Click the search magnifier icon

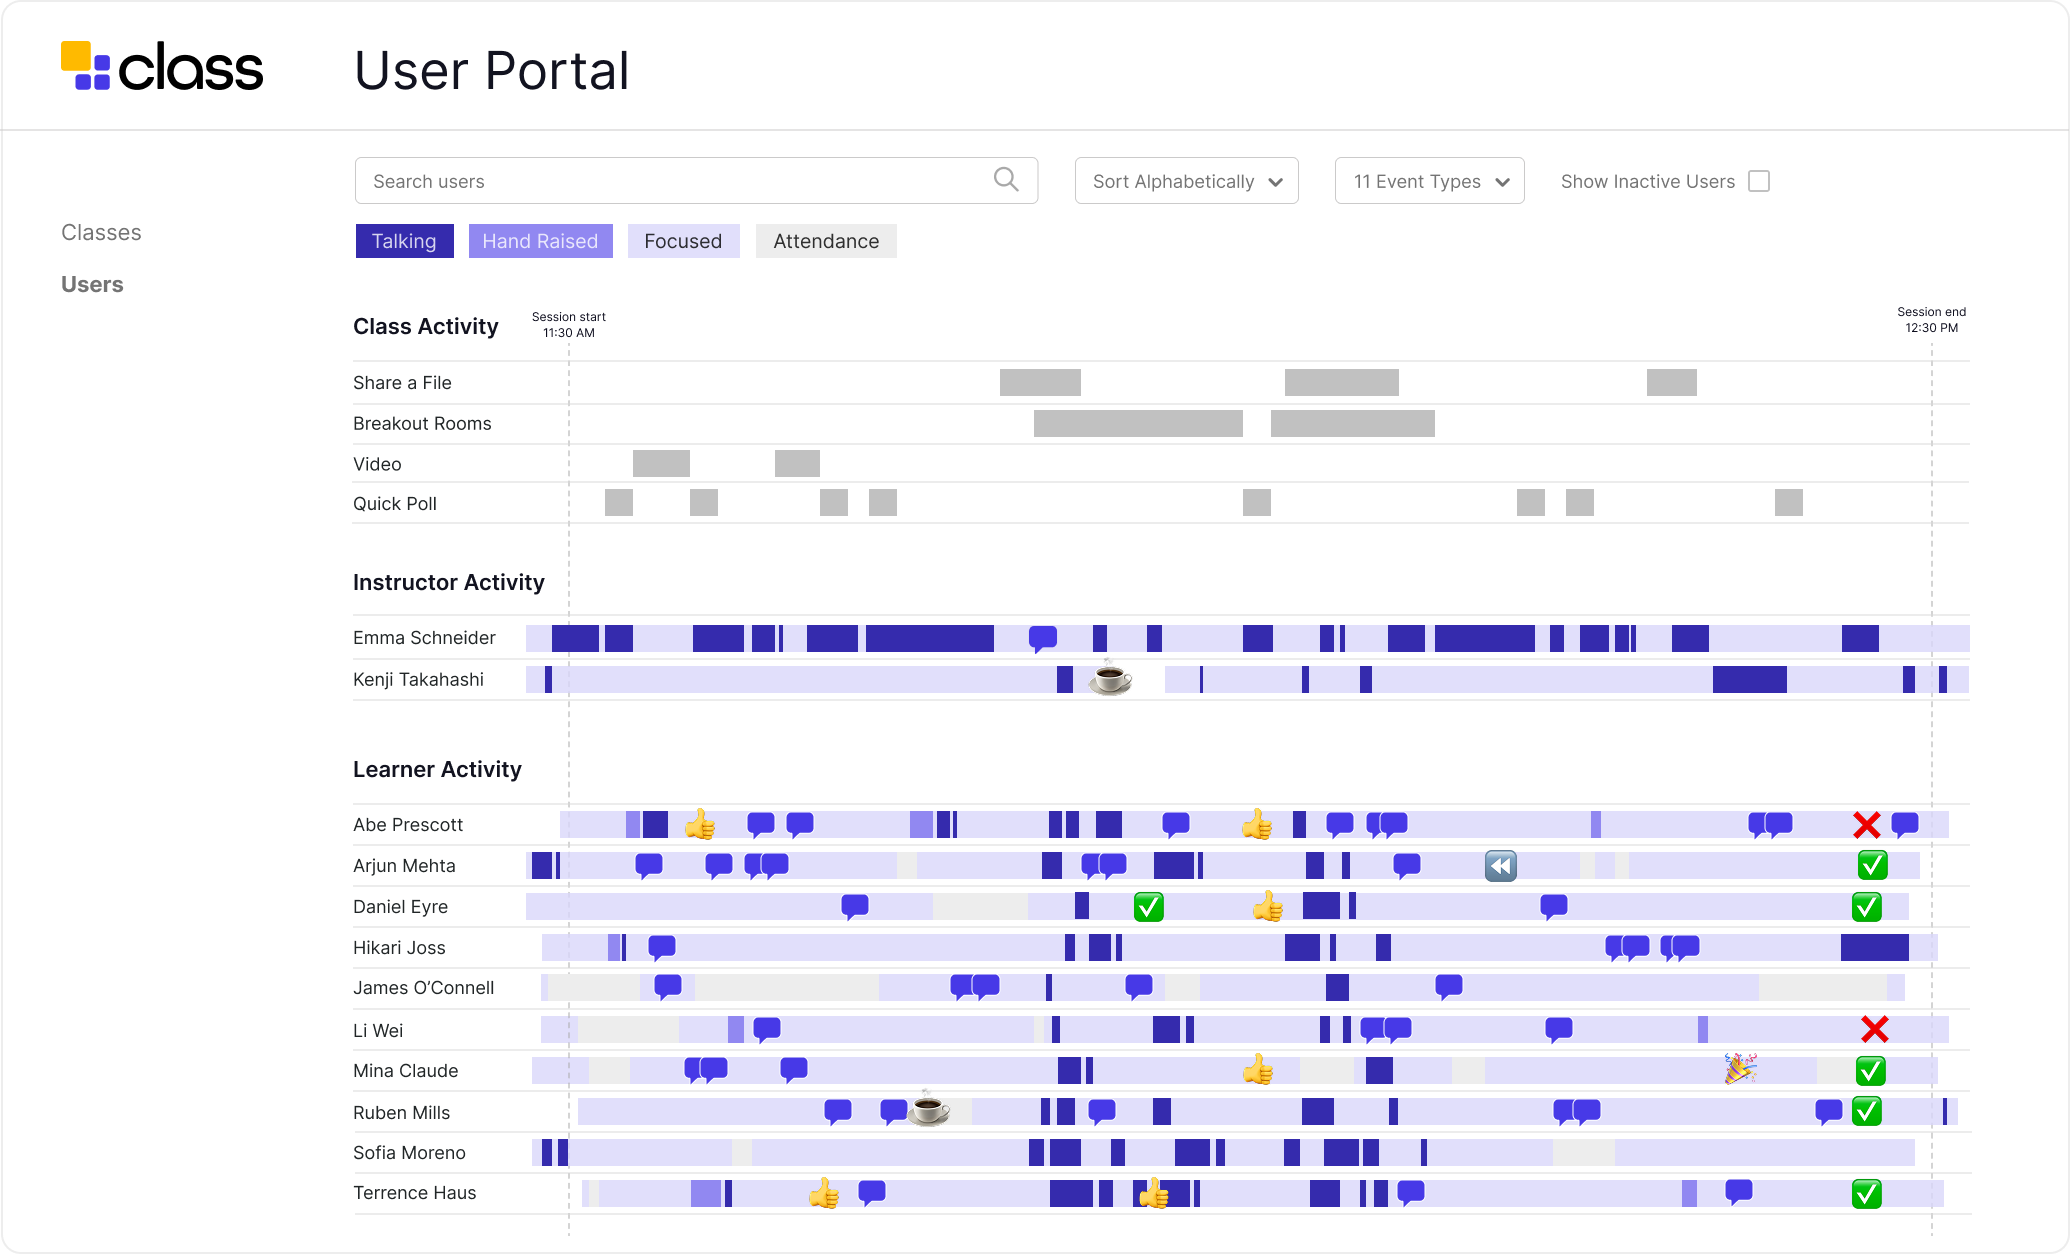pyautogui.click(x=1006, y=180)
